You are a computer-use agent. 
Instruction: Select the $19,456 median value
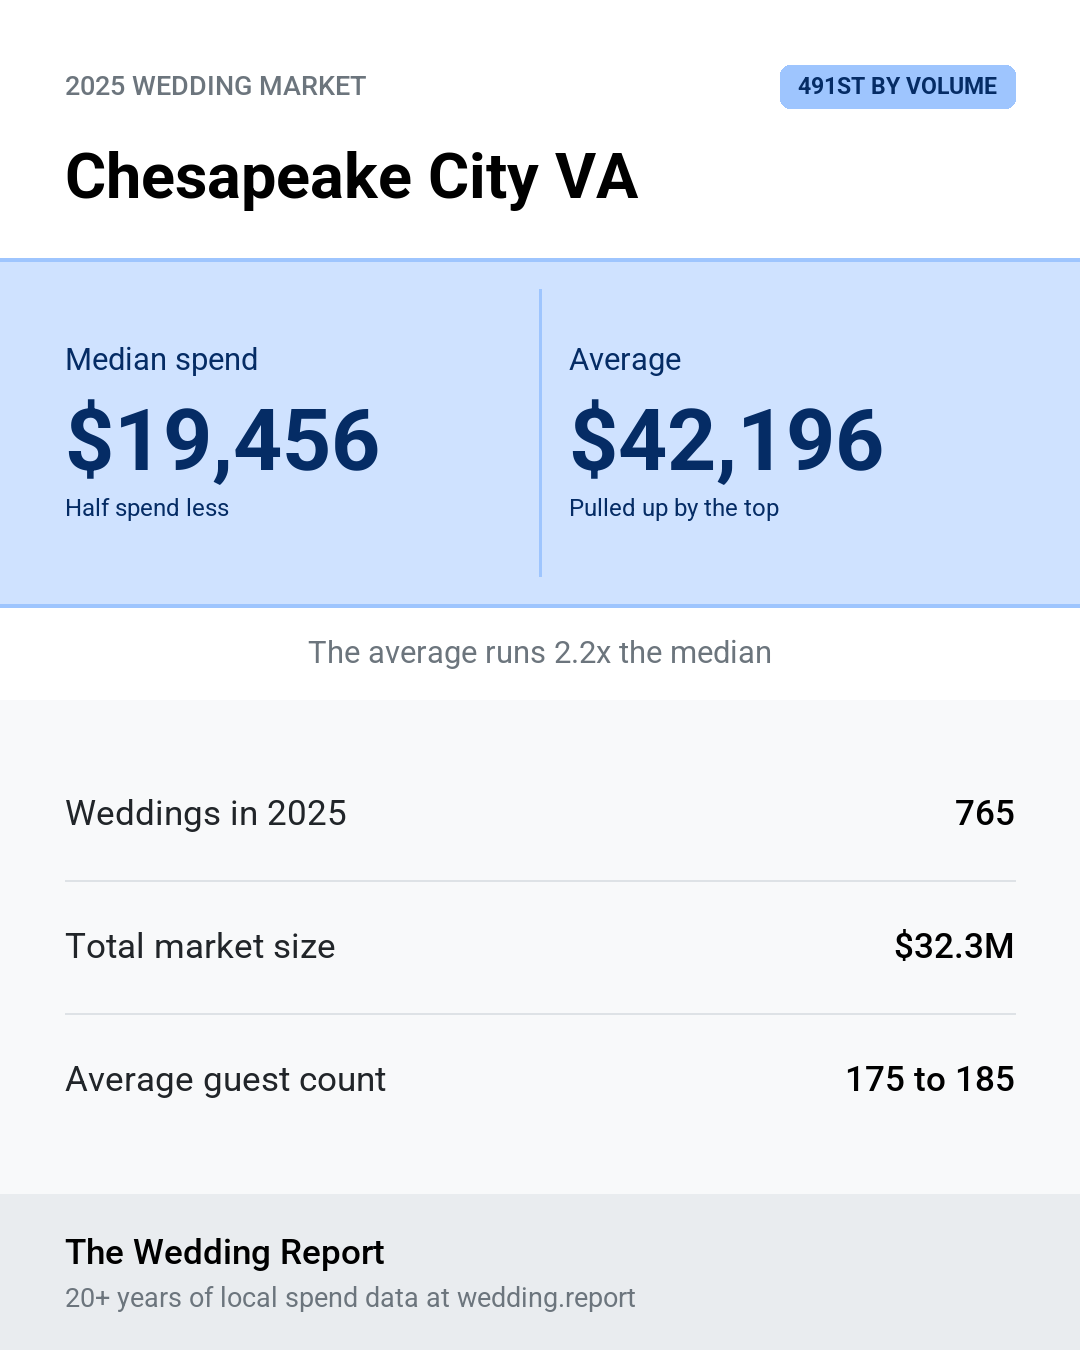pyautogui.click(x=223, y=440)
